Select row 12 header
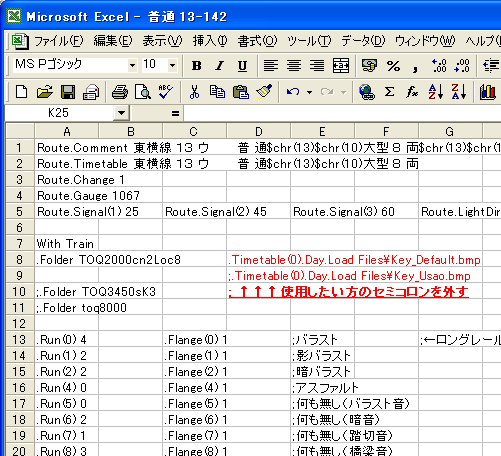The image size is (501, 456). [x=20, y=323]
